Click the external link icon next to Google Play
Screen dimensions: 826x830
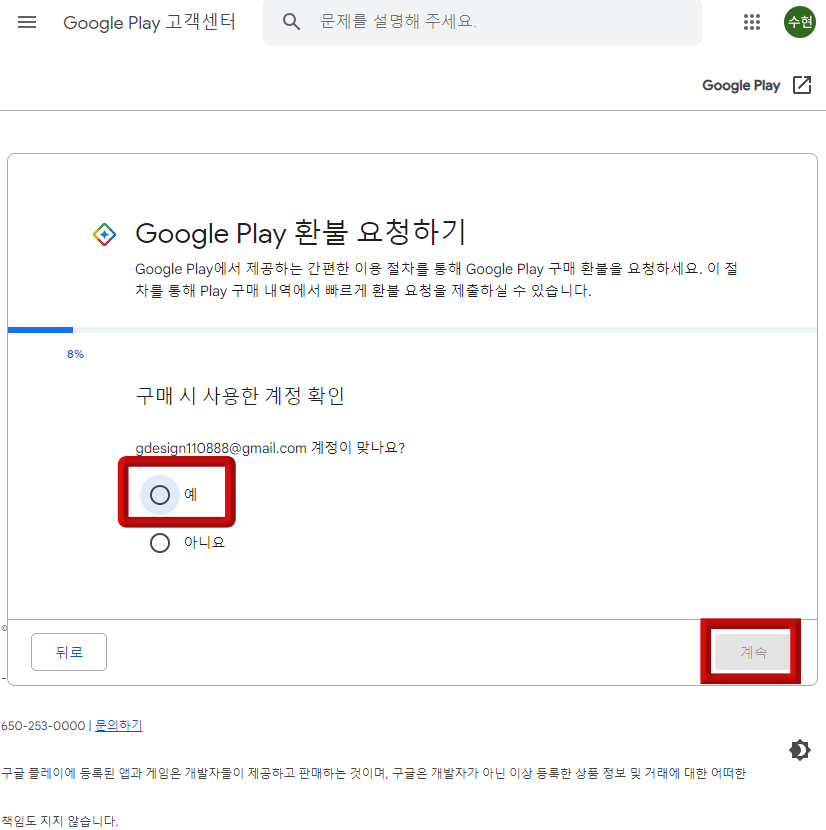pos(803,85)
